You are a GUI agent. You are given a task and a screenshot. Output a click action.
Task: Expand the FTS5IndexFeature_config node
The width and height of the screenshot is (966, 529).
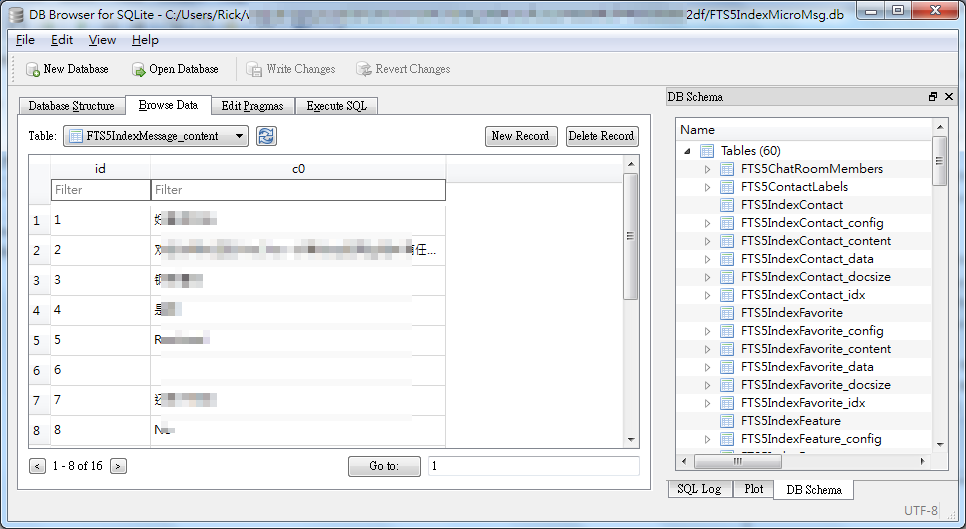(x=707, y=439)
